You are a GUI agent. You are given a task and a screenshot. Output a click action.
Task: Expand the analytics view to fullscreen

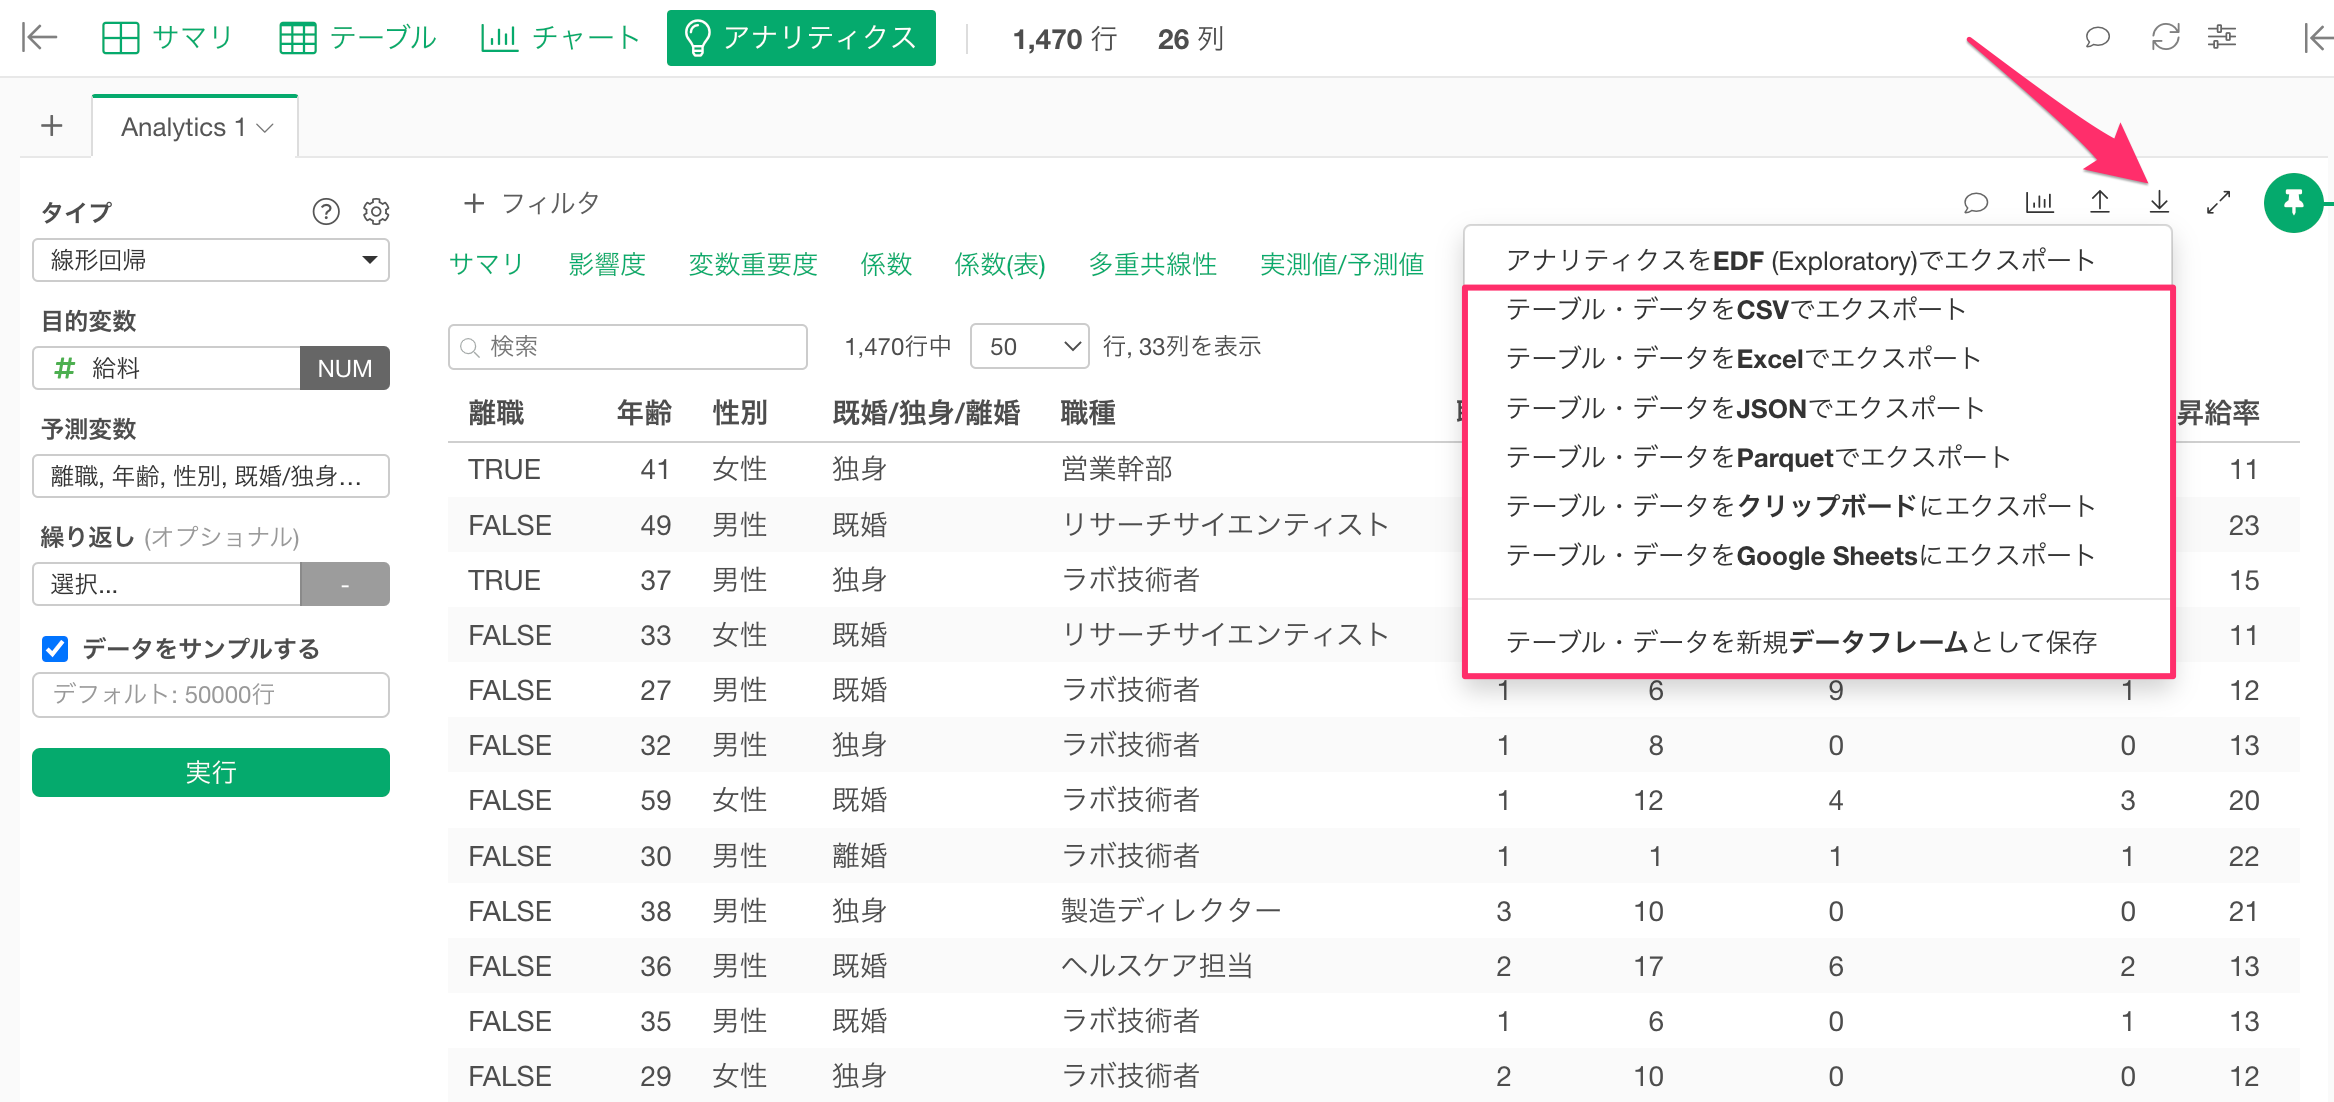(x=2219, y=202)
